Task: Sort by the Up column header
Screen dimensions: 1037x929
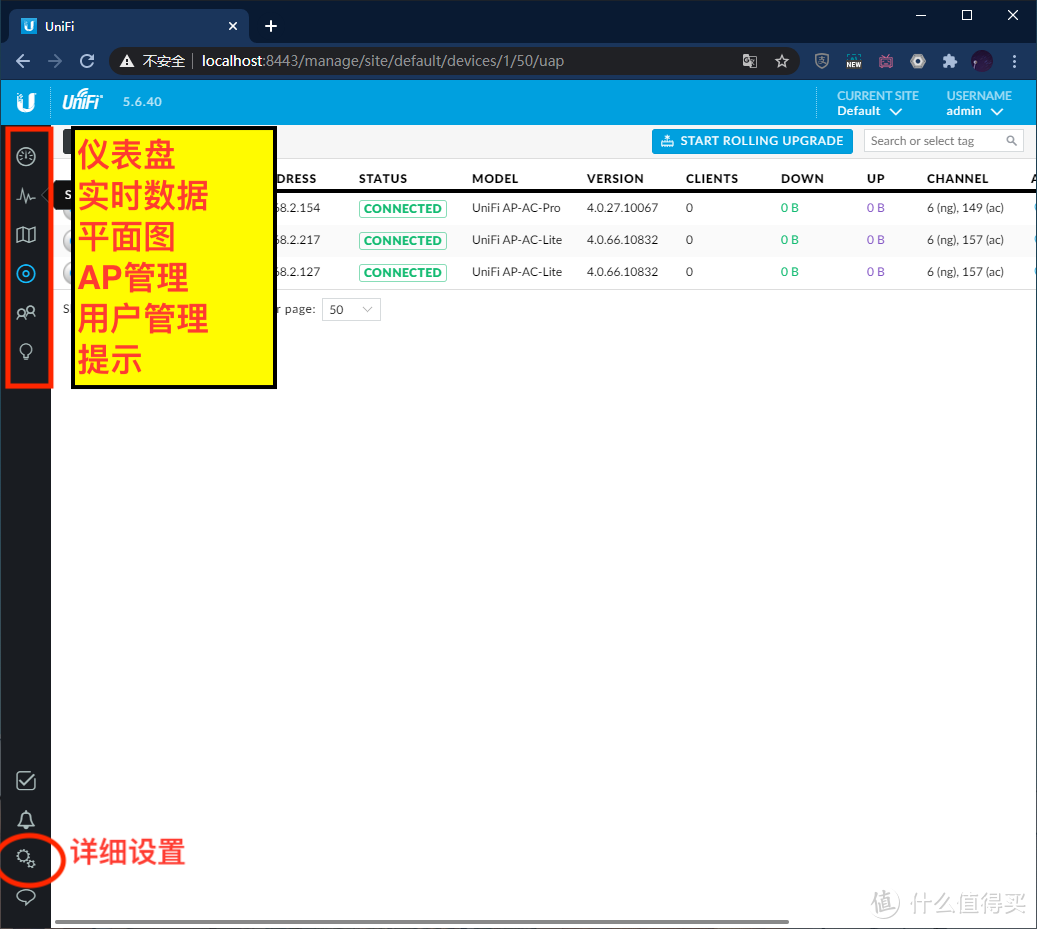Action: [876, 179]
